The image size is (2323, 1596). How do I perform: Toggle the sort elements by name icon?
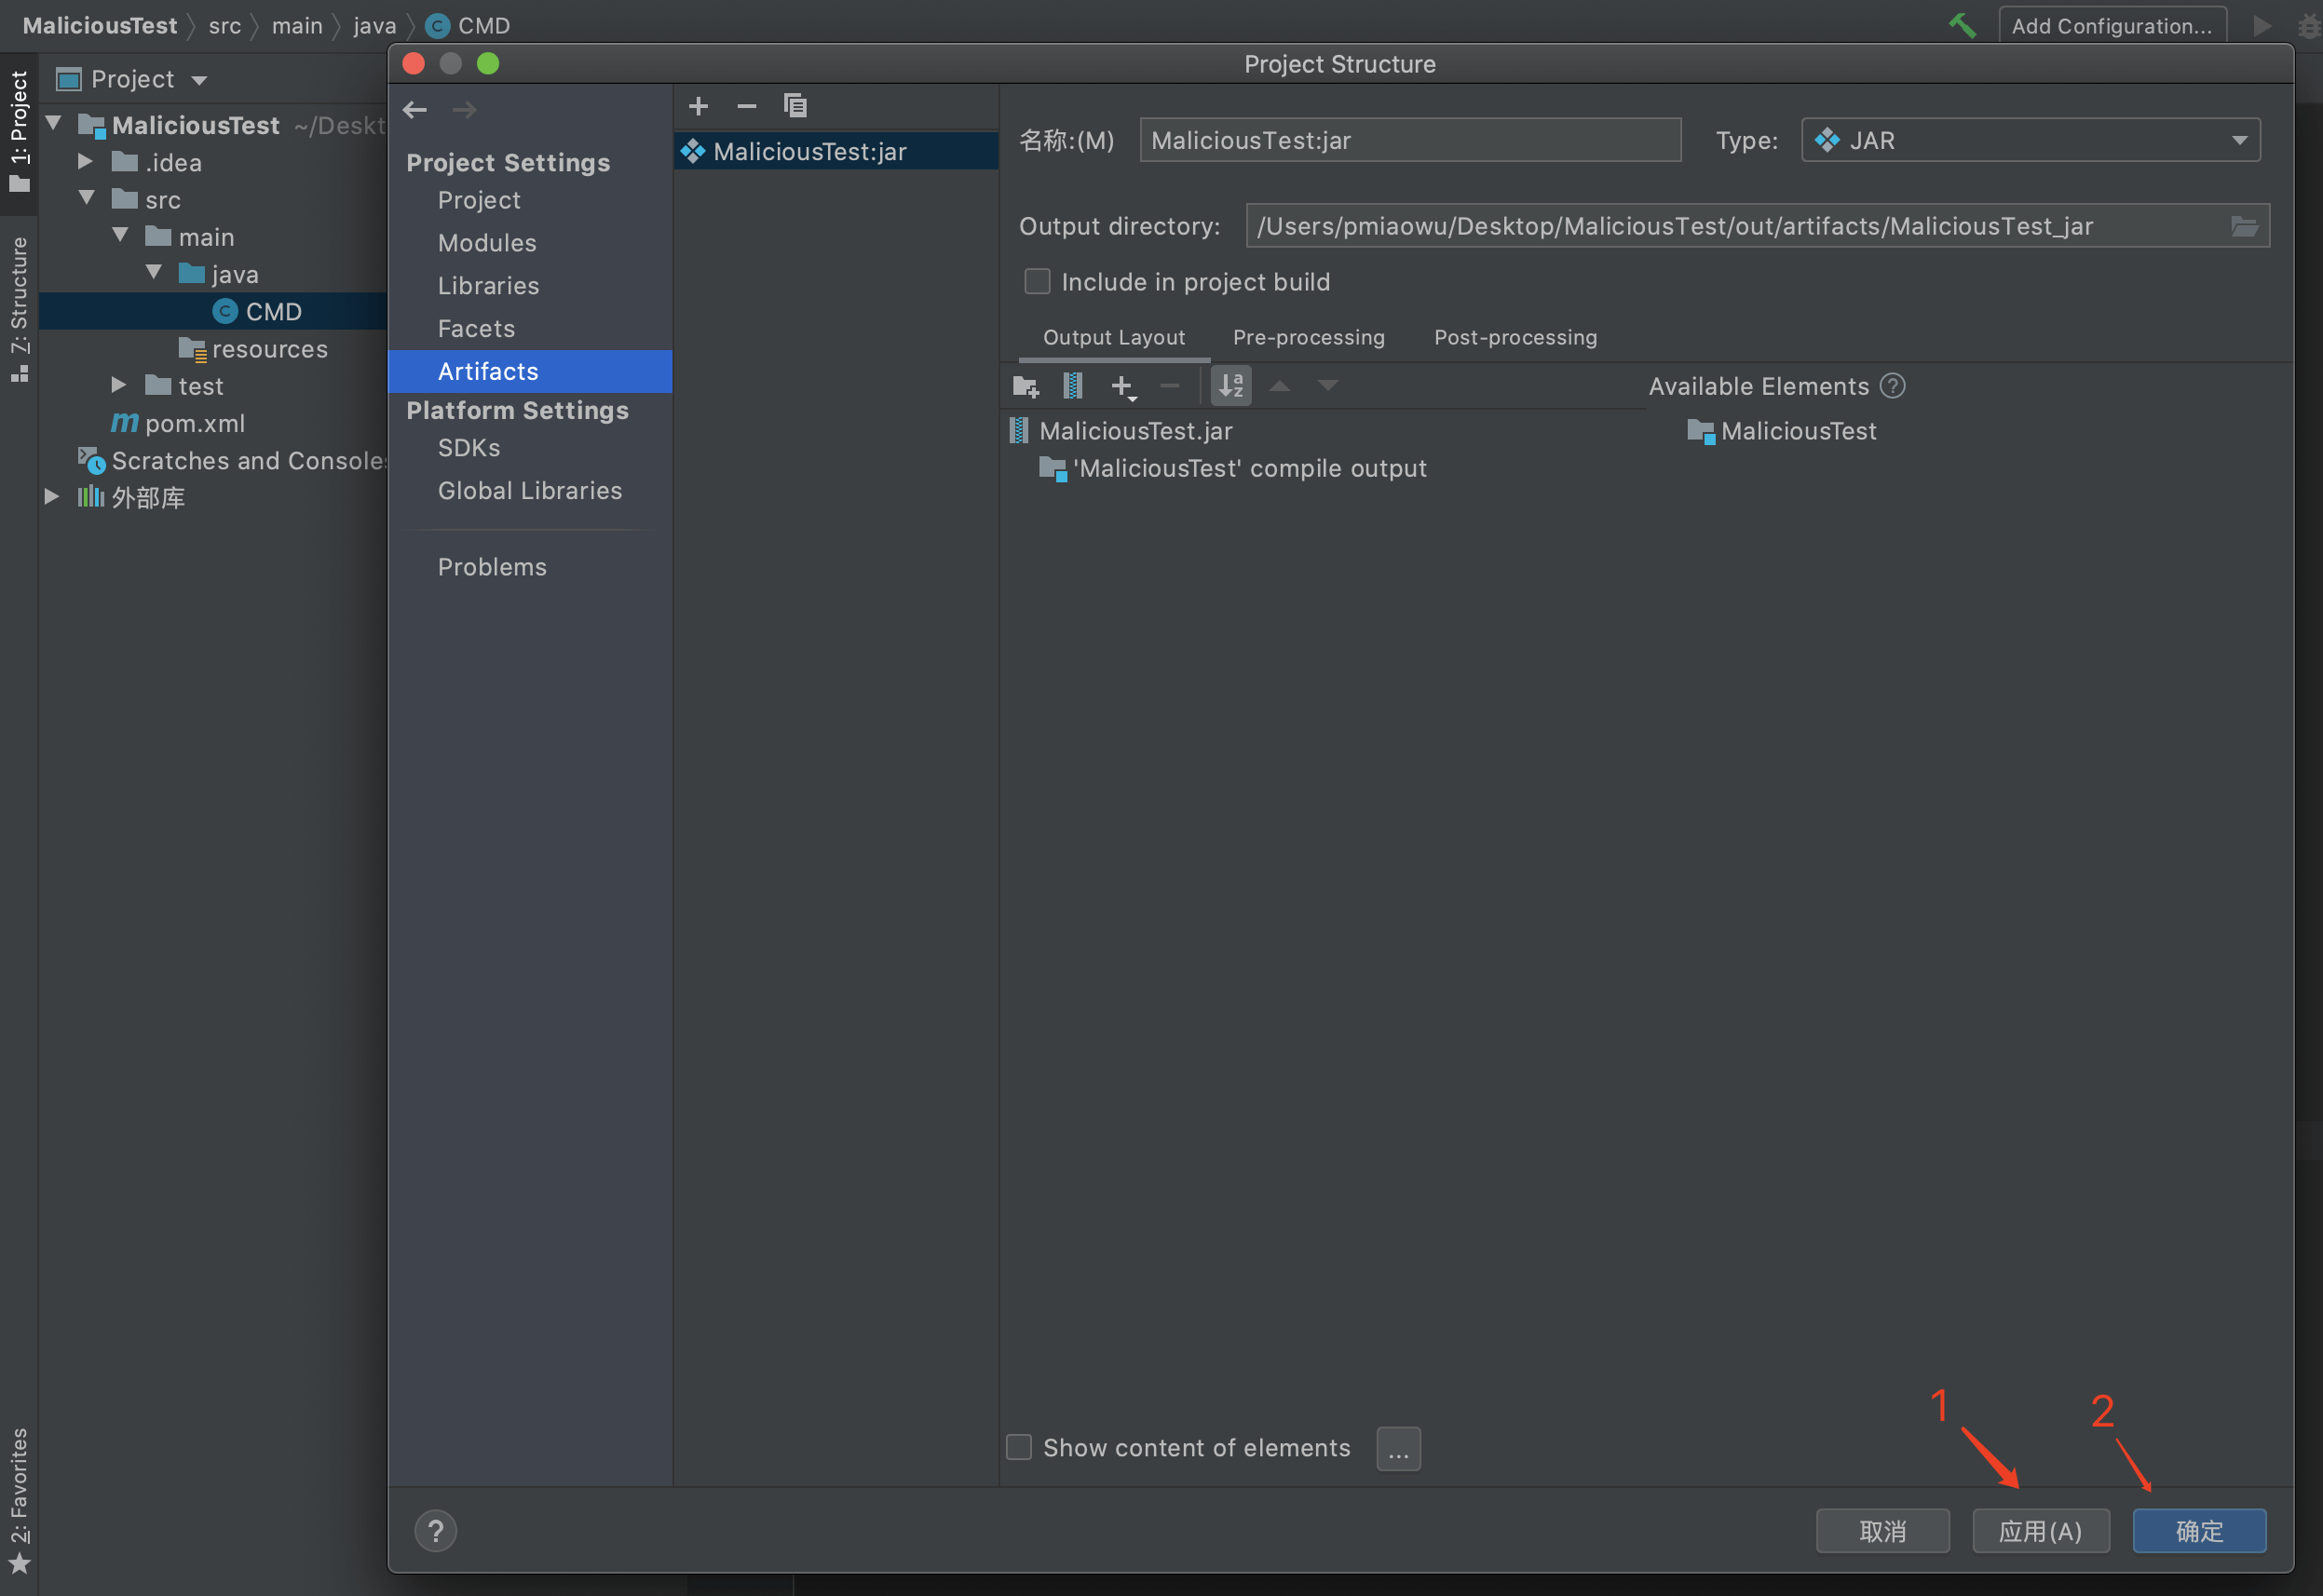1230,386
